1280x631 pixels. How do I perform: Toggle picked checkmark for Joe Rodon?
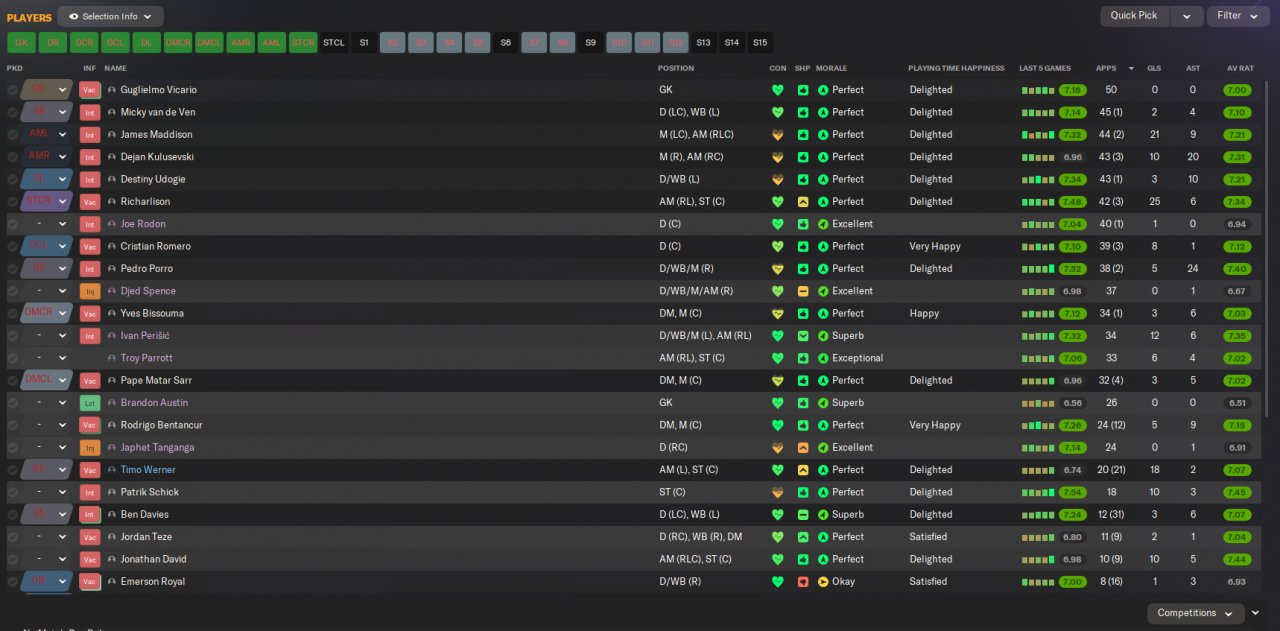click(12, 224)
